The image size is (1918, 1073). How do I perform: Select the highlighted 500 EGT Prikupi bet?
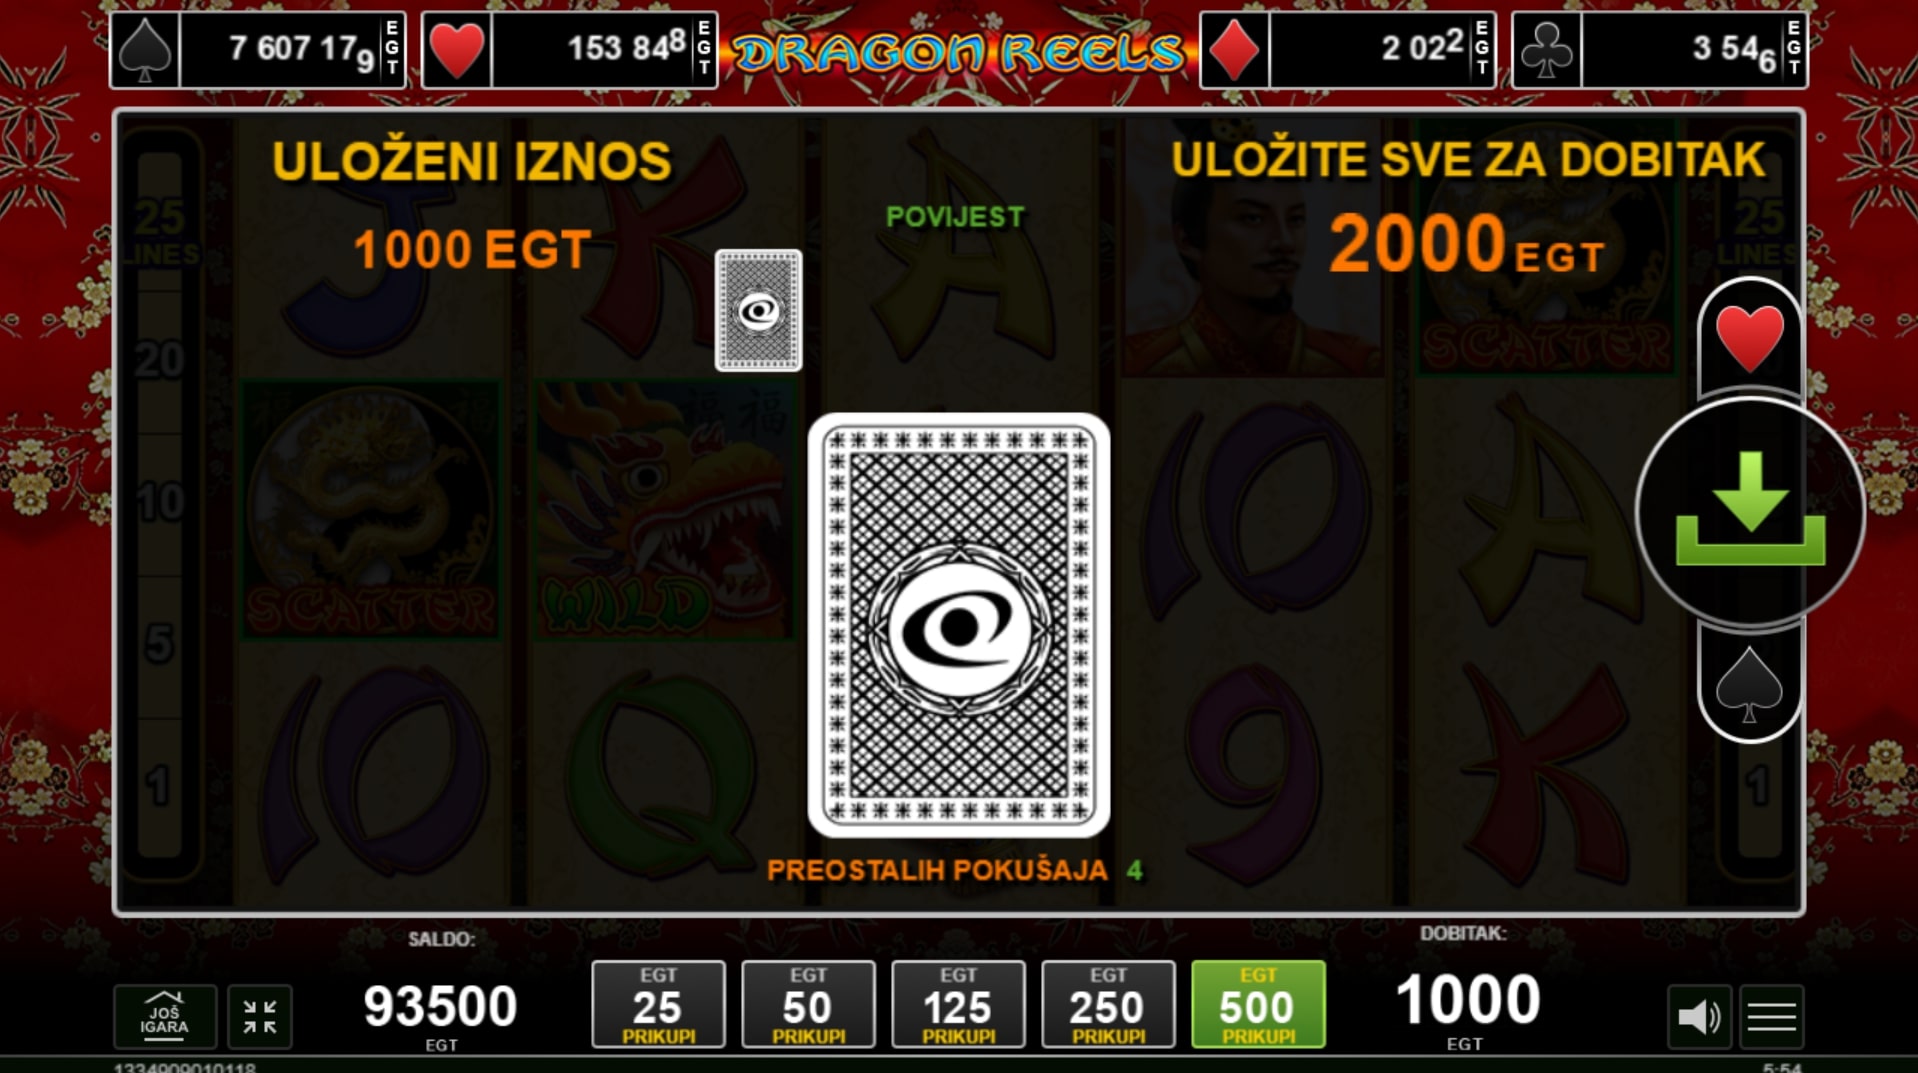(x=1258, y=1004)
